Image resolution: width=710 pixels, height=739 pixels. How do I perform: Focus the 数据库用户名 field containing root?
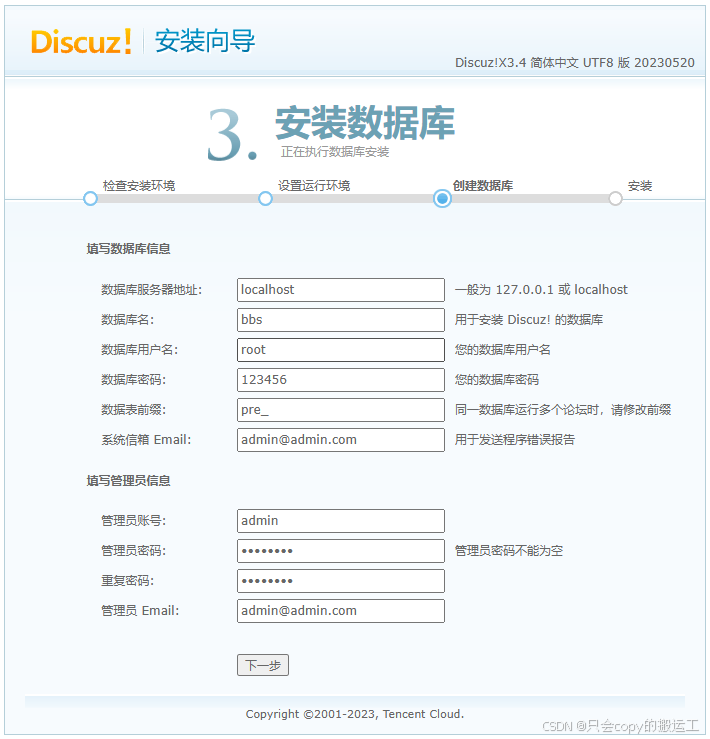point(341,350)
